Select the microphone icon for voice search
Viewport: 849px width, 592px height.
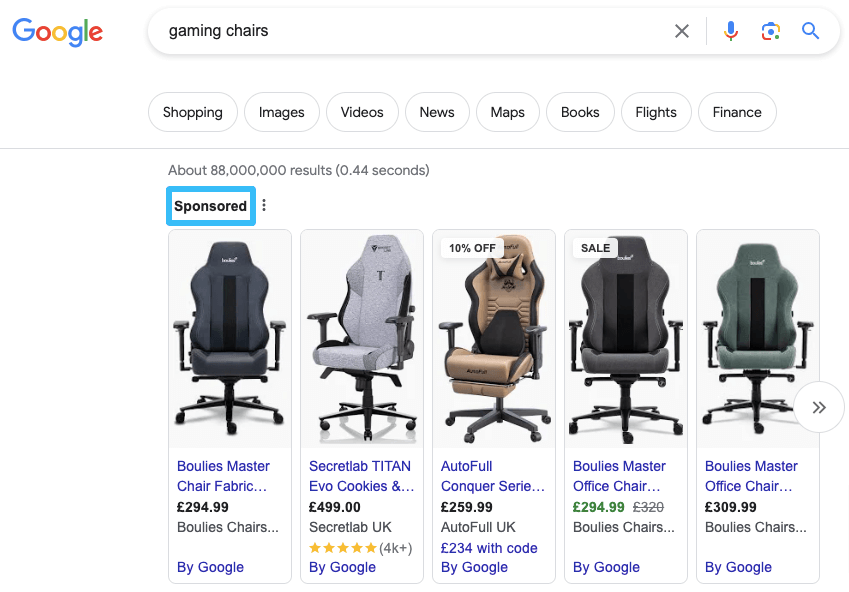coord(730,31)
